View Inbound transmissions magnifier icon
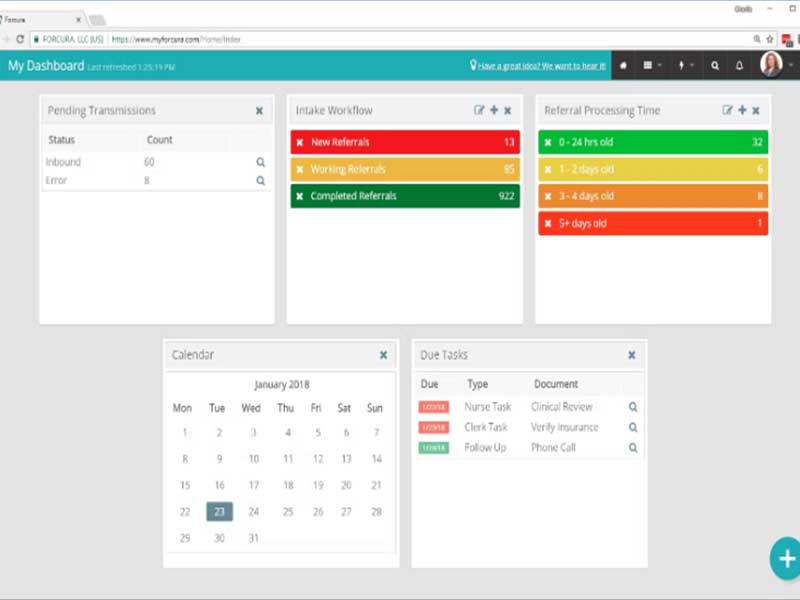 [x=261, y=162]
